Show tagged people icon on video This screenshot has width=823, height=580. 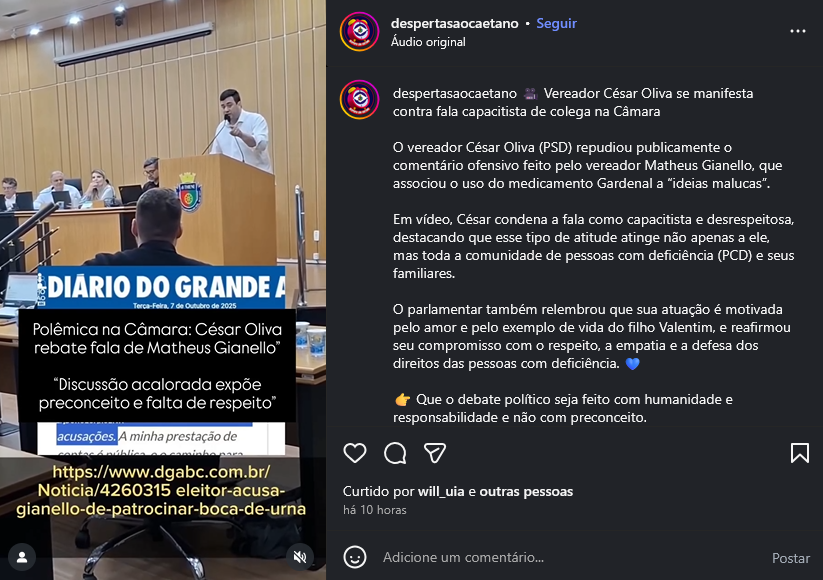(22, 557)
